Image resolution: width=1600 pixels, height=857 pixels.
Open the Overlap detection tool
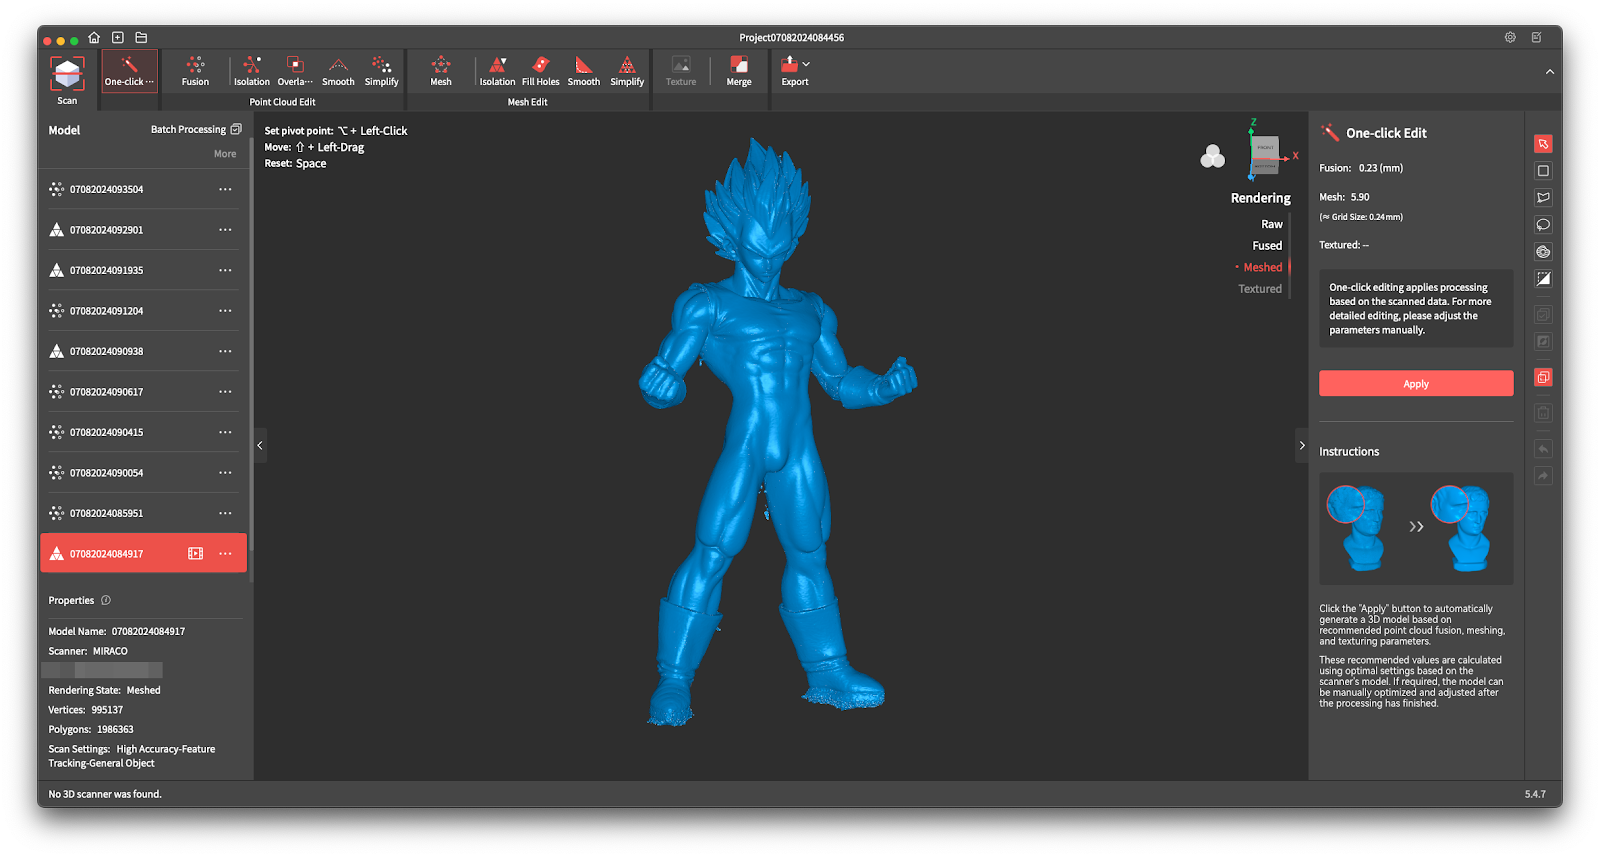point(295,72)
